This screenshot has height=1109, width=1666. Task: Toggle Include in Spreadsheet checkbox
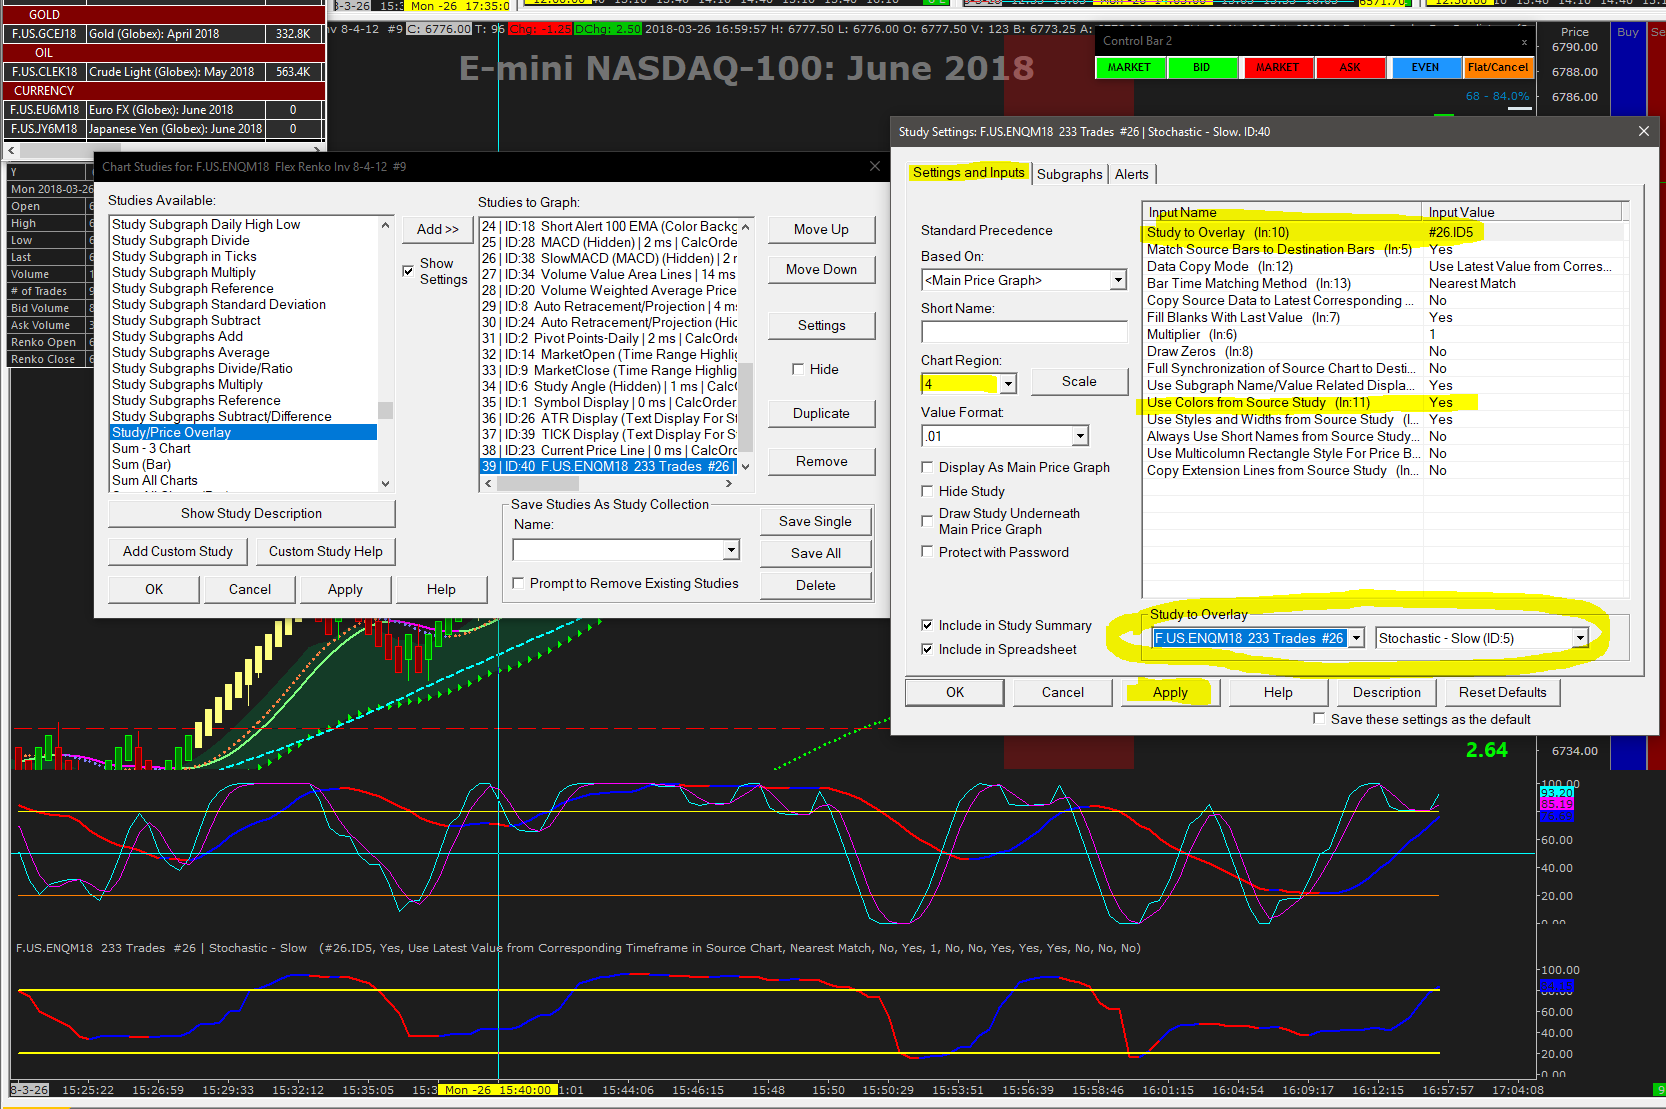(927, 649)
